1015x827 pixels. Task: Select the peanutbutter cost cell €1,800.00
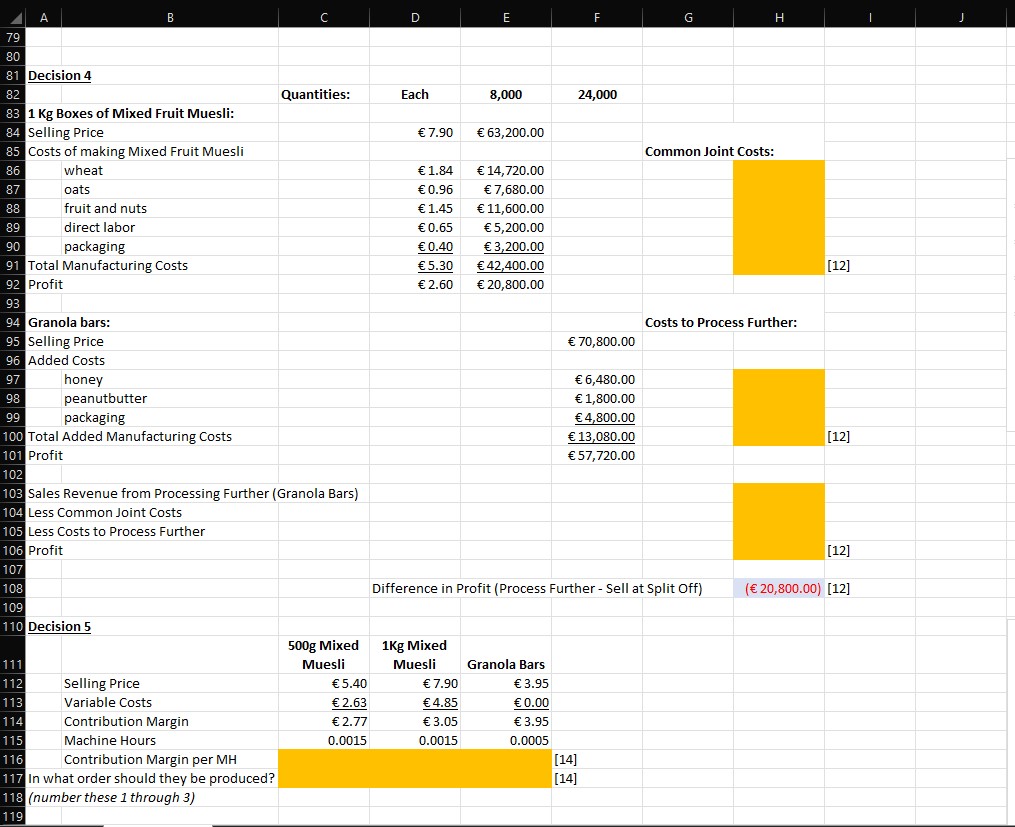tap(596, 398)
